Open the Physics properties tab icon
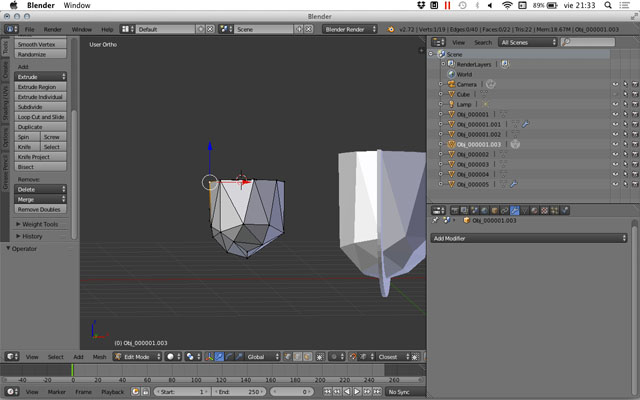 564,210
